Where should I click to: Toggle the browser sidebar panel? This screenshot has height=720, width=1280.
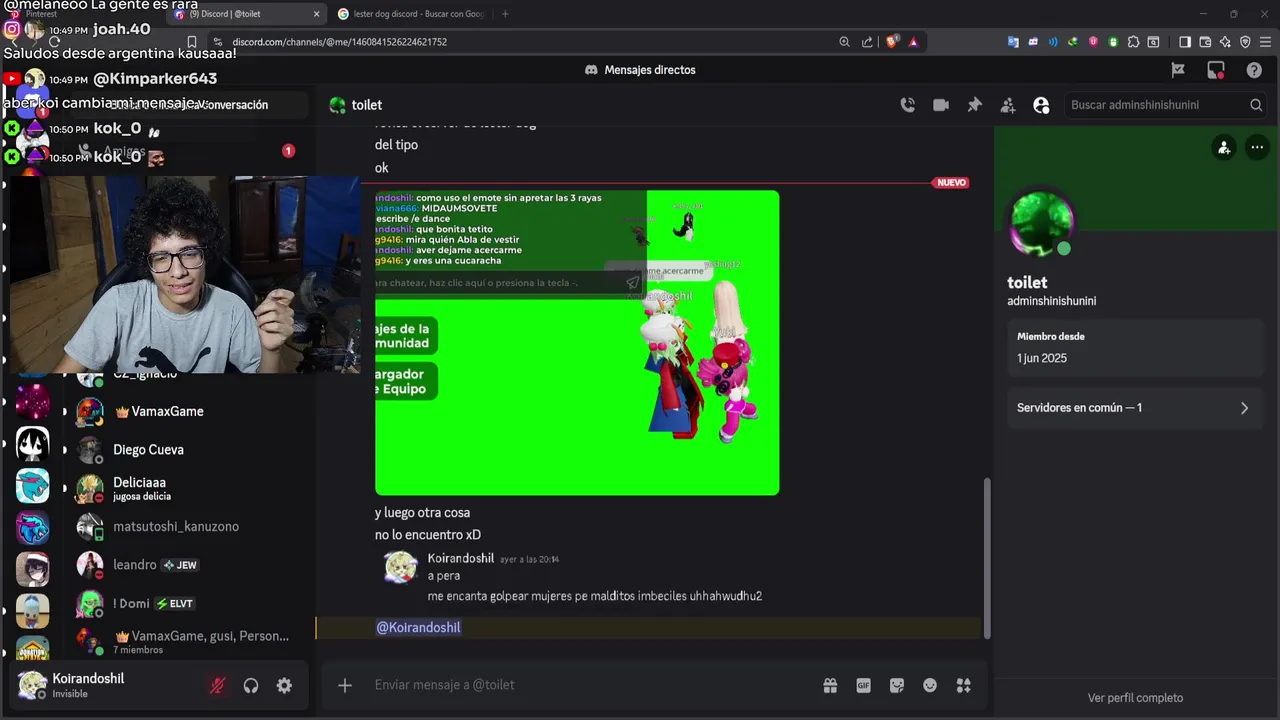click(x=1185, y=42)
